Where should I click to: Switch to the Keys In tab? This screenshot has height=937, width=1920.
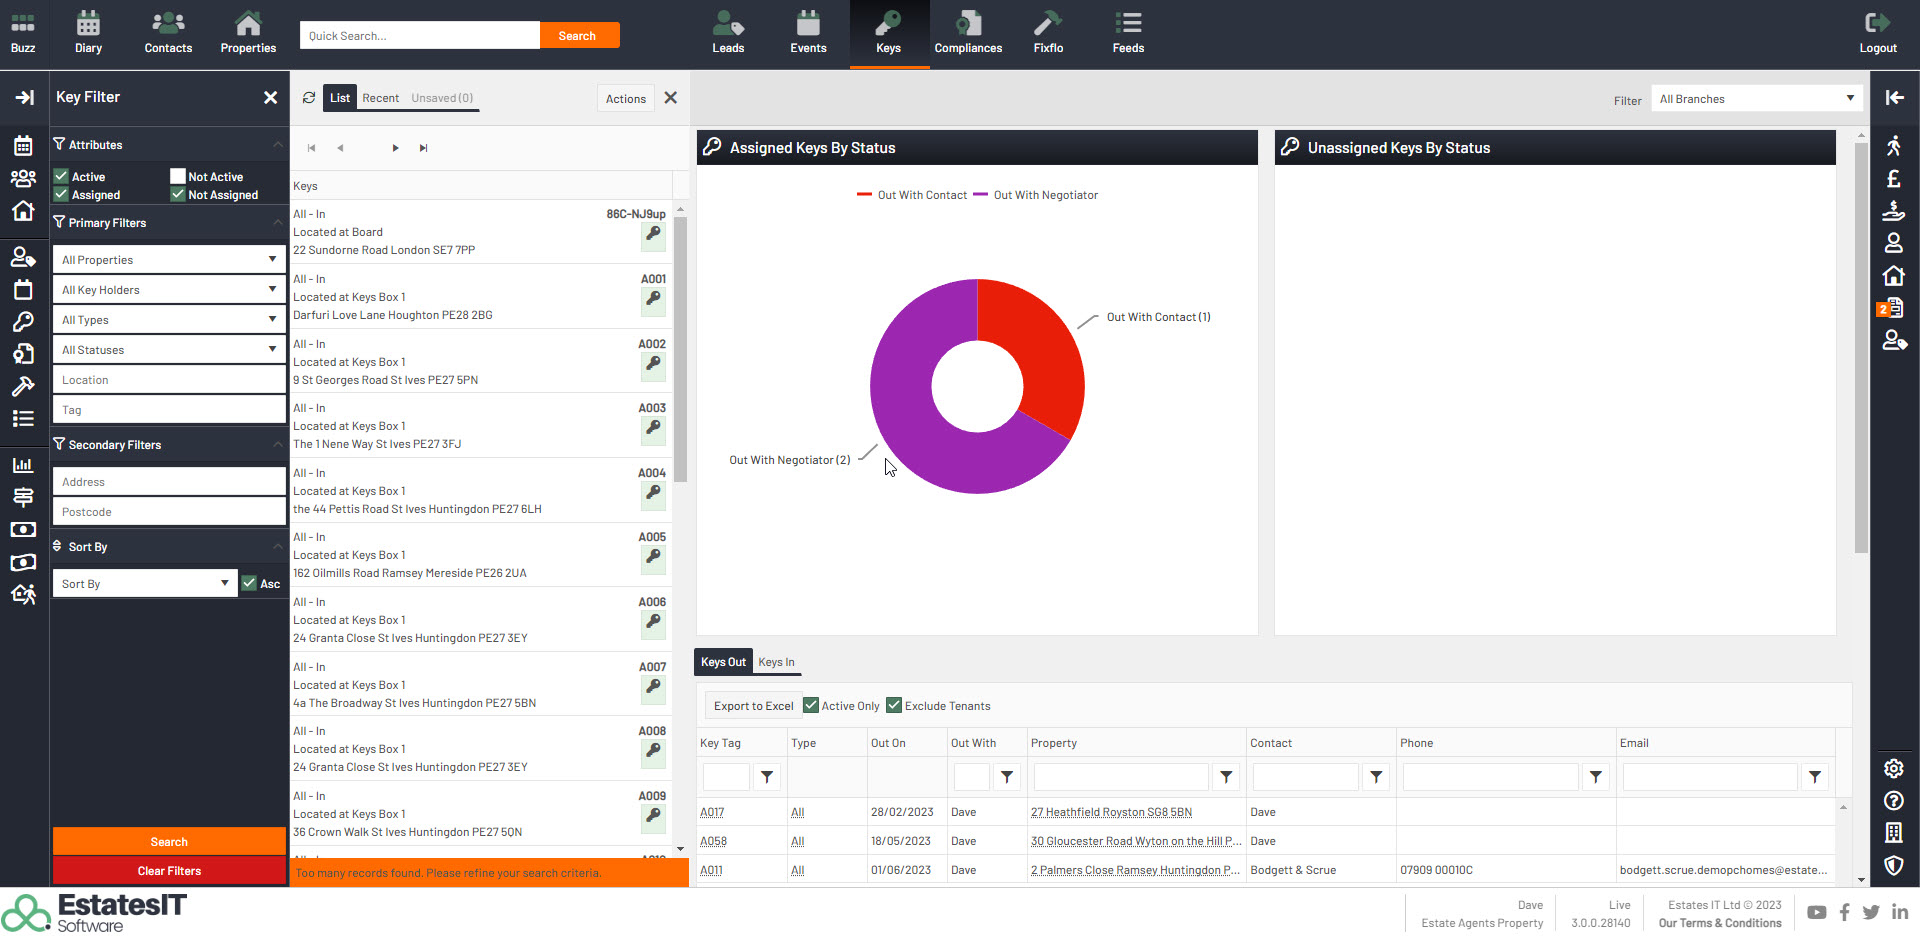(776, 662)
